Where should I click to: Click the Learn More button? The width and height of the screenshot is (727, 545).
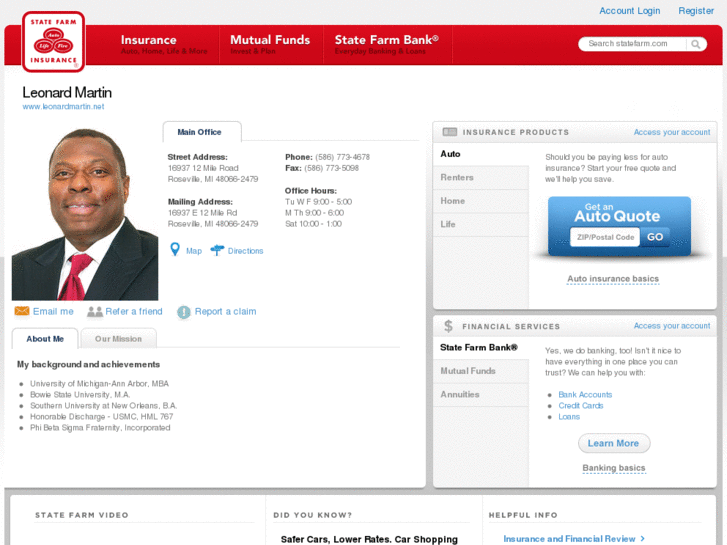point(614,443)
